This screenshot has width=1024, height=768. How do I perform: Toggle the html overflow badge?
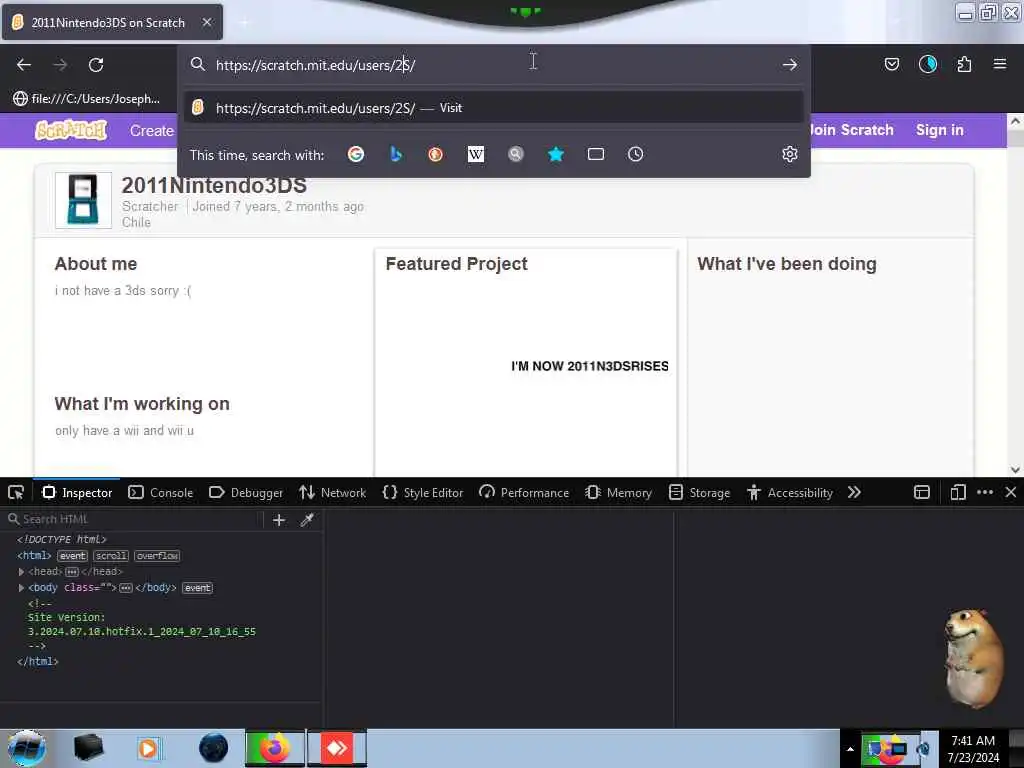click(157, 556)
